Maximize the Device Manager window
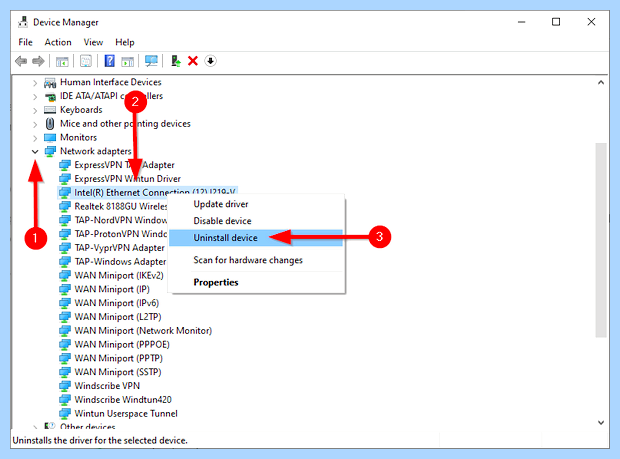Image resolution: width=620 pixels, height=459 pixels. click(556, 22)
